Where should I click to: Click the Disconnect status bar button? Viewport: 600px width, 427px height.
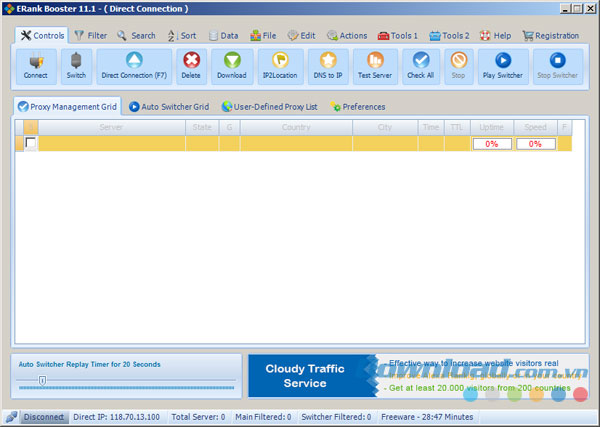pos(44,417)
